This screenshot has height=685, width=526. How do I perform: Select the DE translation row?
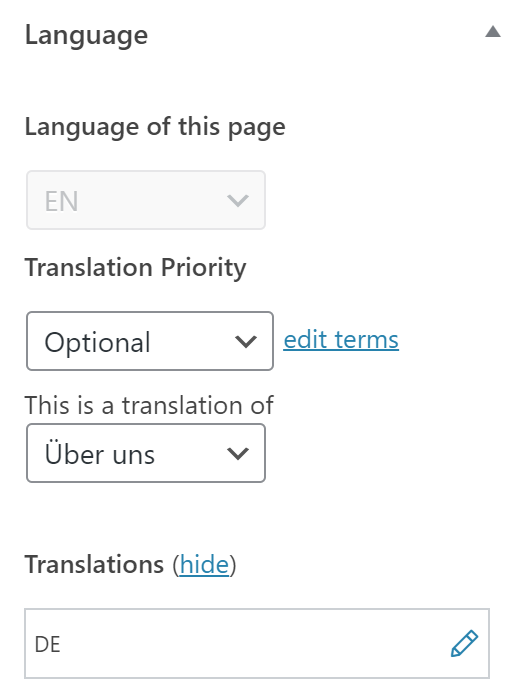[x=257, y=643]
